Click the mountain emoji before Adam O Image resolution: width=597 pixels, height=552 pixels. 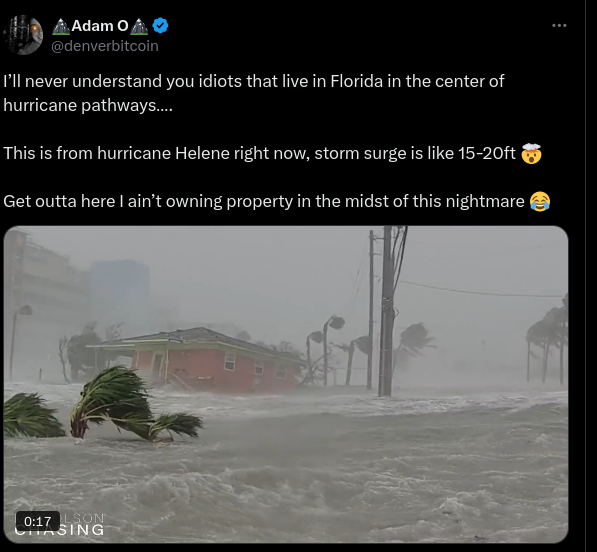coord(61,26)
